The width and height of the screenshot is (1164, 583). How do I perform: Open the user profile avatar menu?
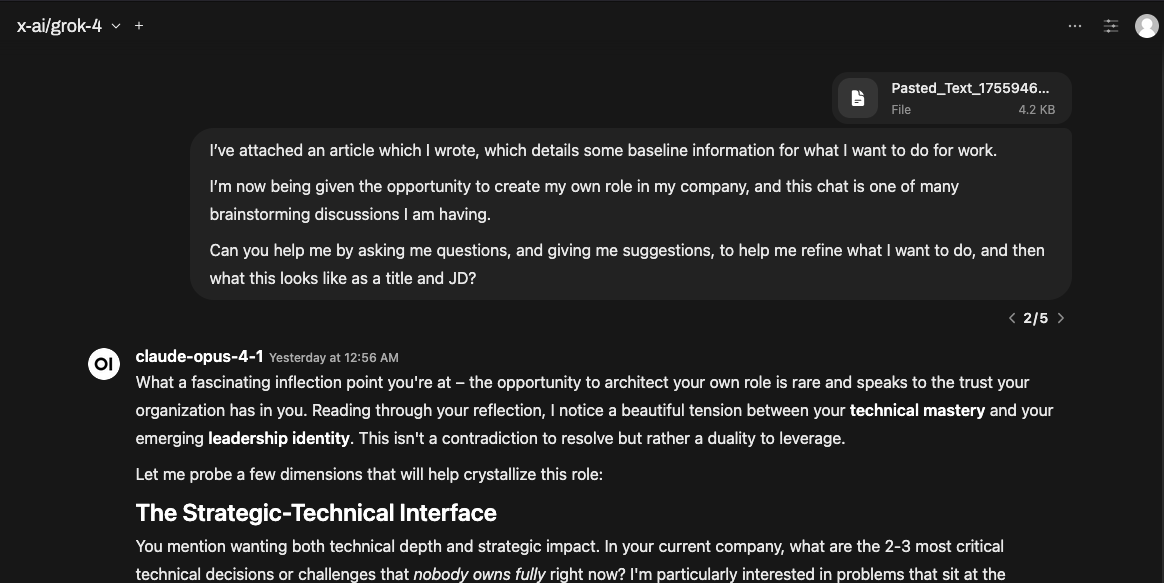click(1147, 26)
